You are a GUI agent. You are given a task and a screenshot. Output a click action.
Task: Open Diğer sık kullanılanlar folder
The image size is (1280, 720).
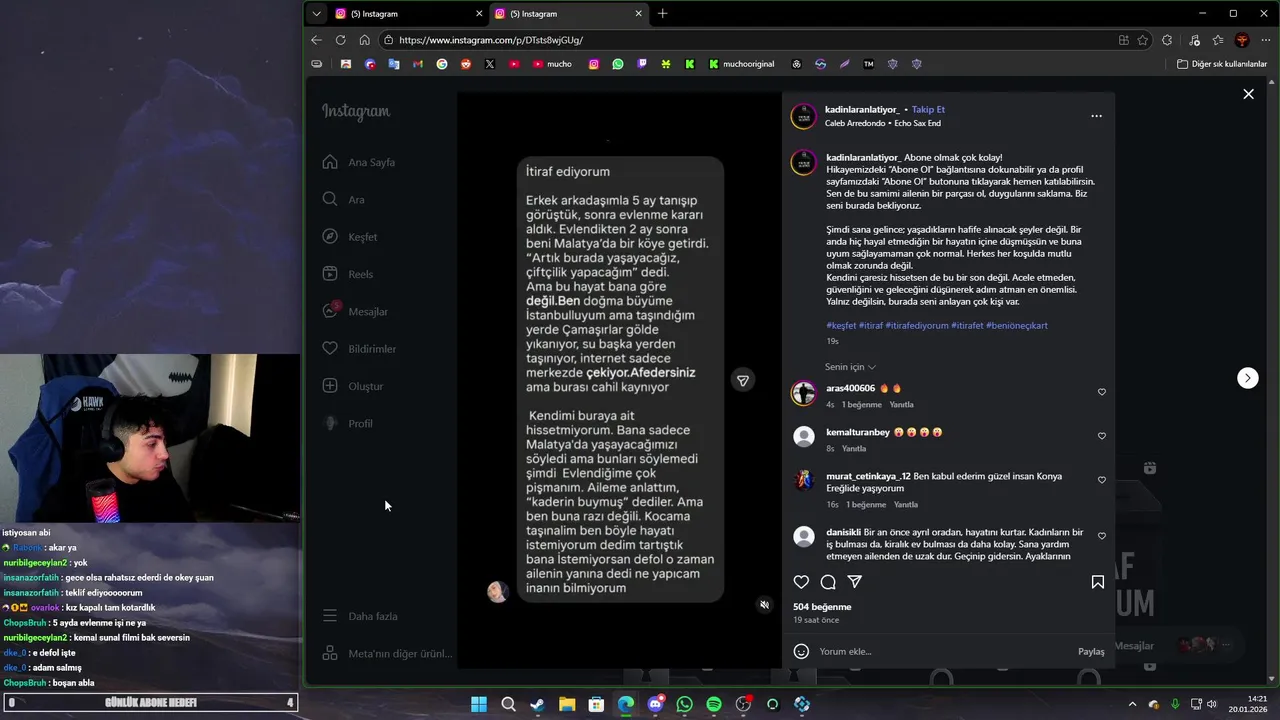[x=1222, y=64]
